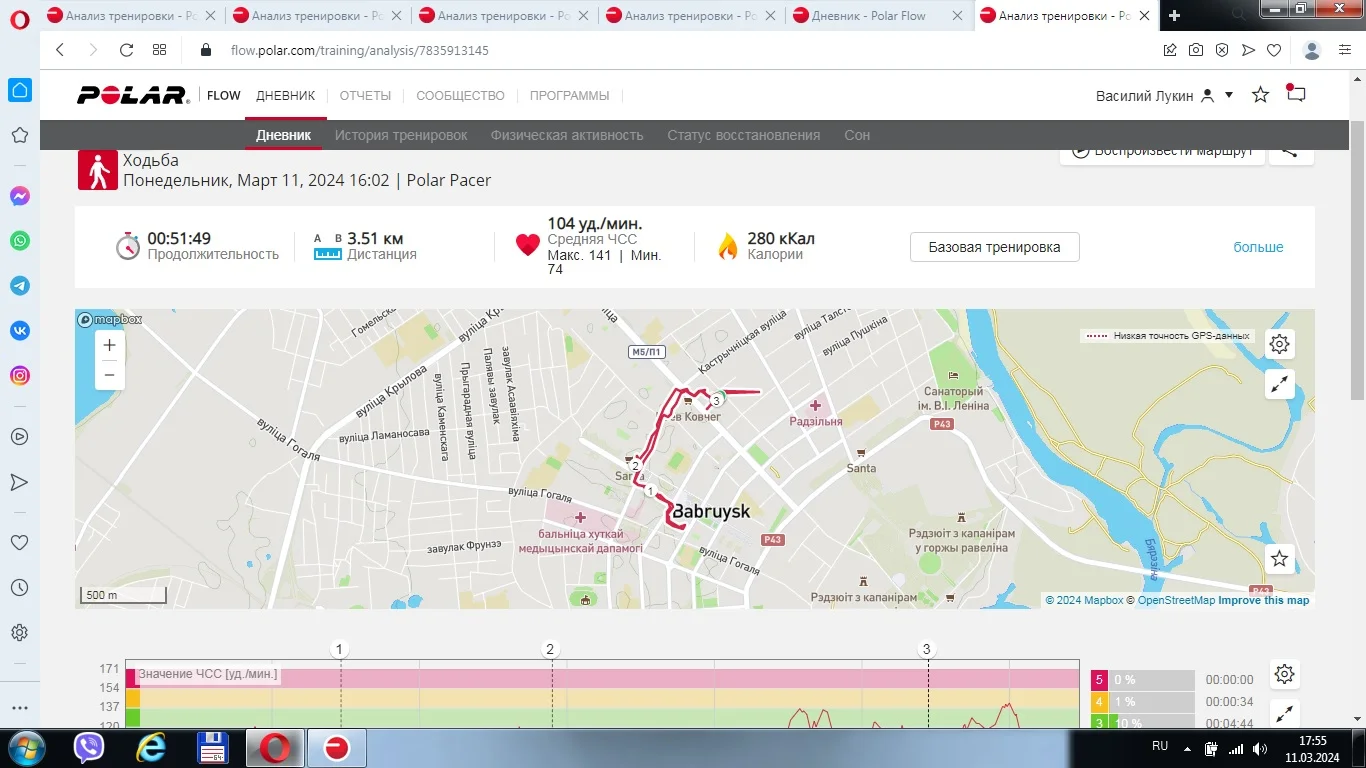The height and width of the screenshot is (768, 1366).
Task: Open Opera profile avatar icon
Action: (1313, 50)
